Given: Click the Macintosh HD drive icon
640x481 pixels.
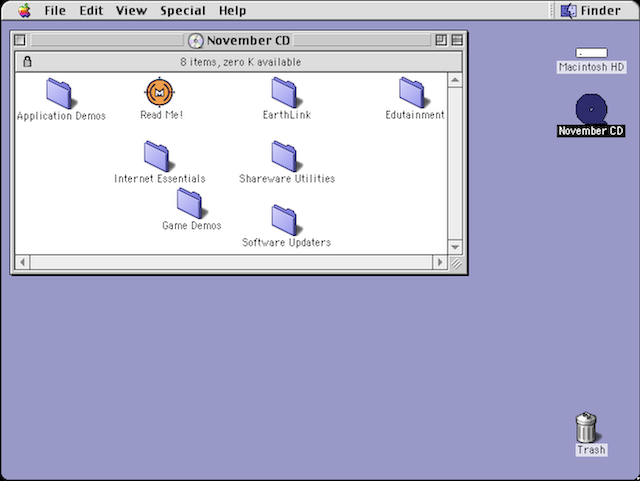Looking at the screenshot, I should pos(591,53).
